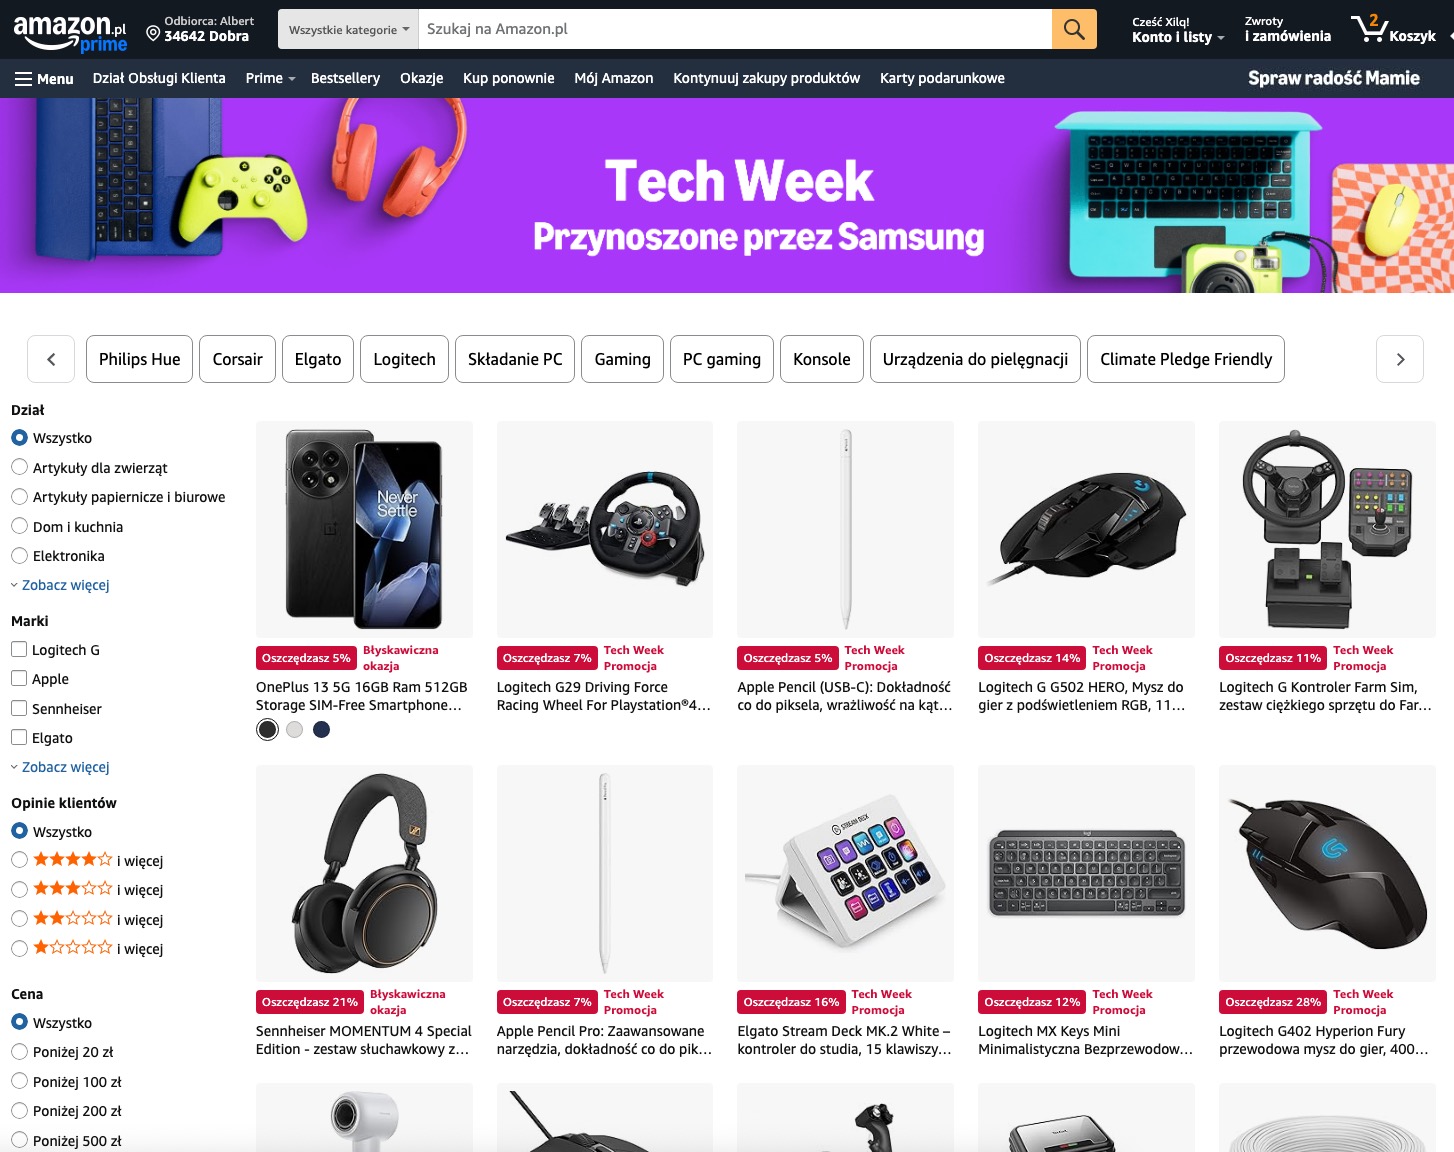Open the Wszystkie kategorie search dropdown
Viewport: 1454px width, 1152px height.
pos(348,29)
